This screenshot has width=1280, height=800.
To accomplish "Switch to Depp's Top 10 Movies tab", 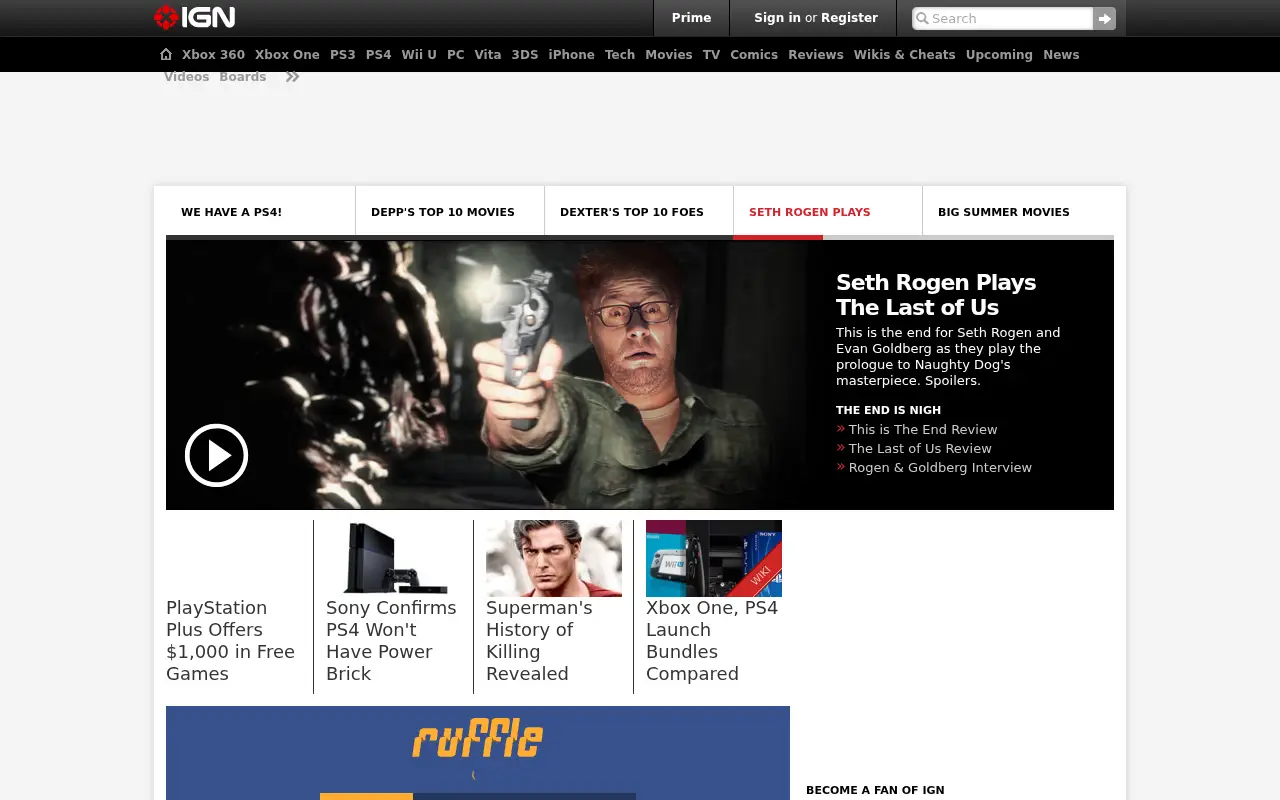I will click(450, 212).
